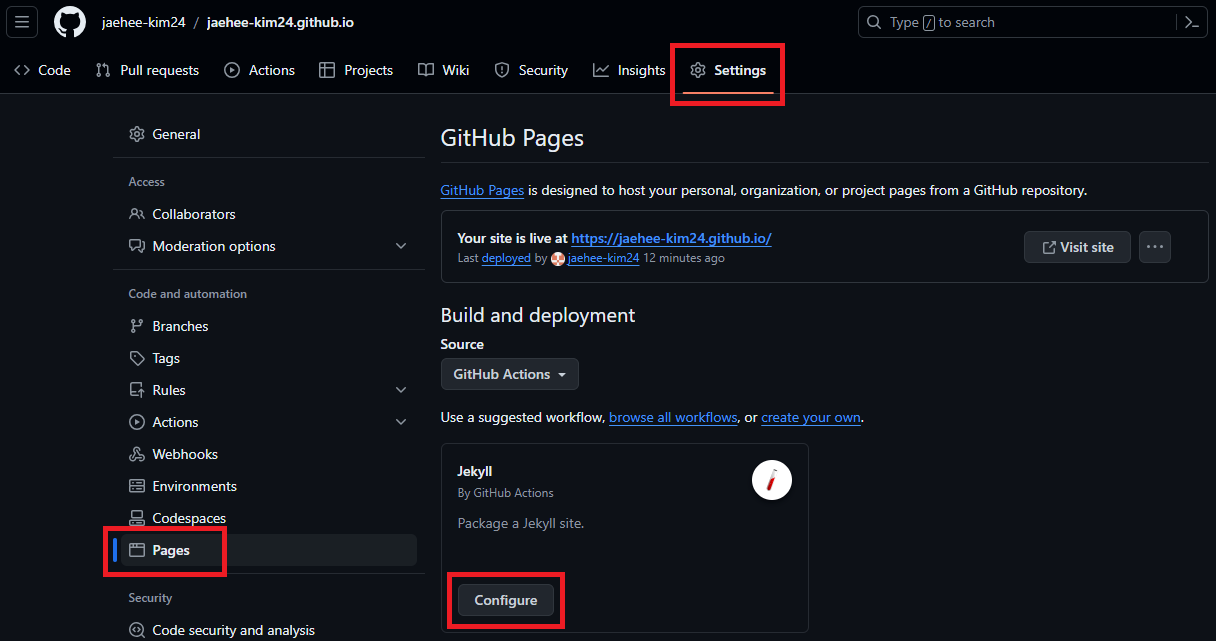Screen dimensions: 1216x641
Task: Switch to the Actions tab
Action: click(x=259, y=70)
